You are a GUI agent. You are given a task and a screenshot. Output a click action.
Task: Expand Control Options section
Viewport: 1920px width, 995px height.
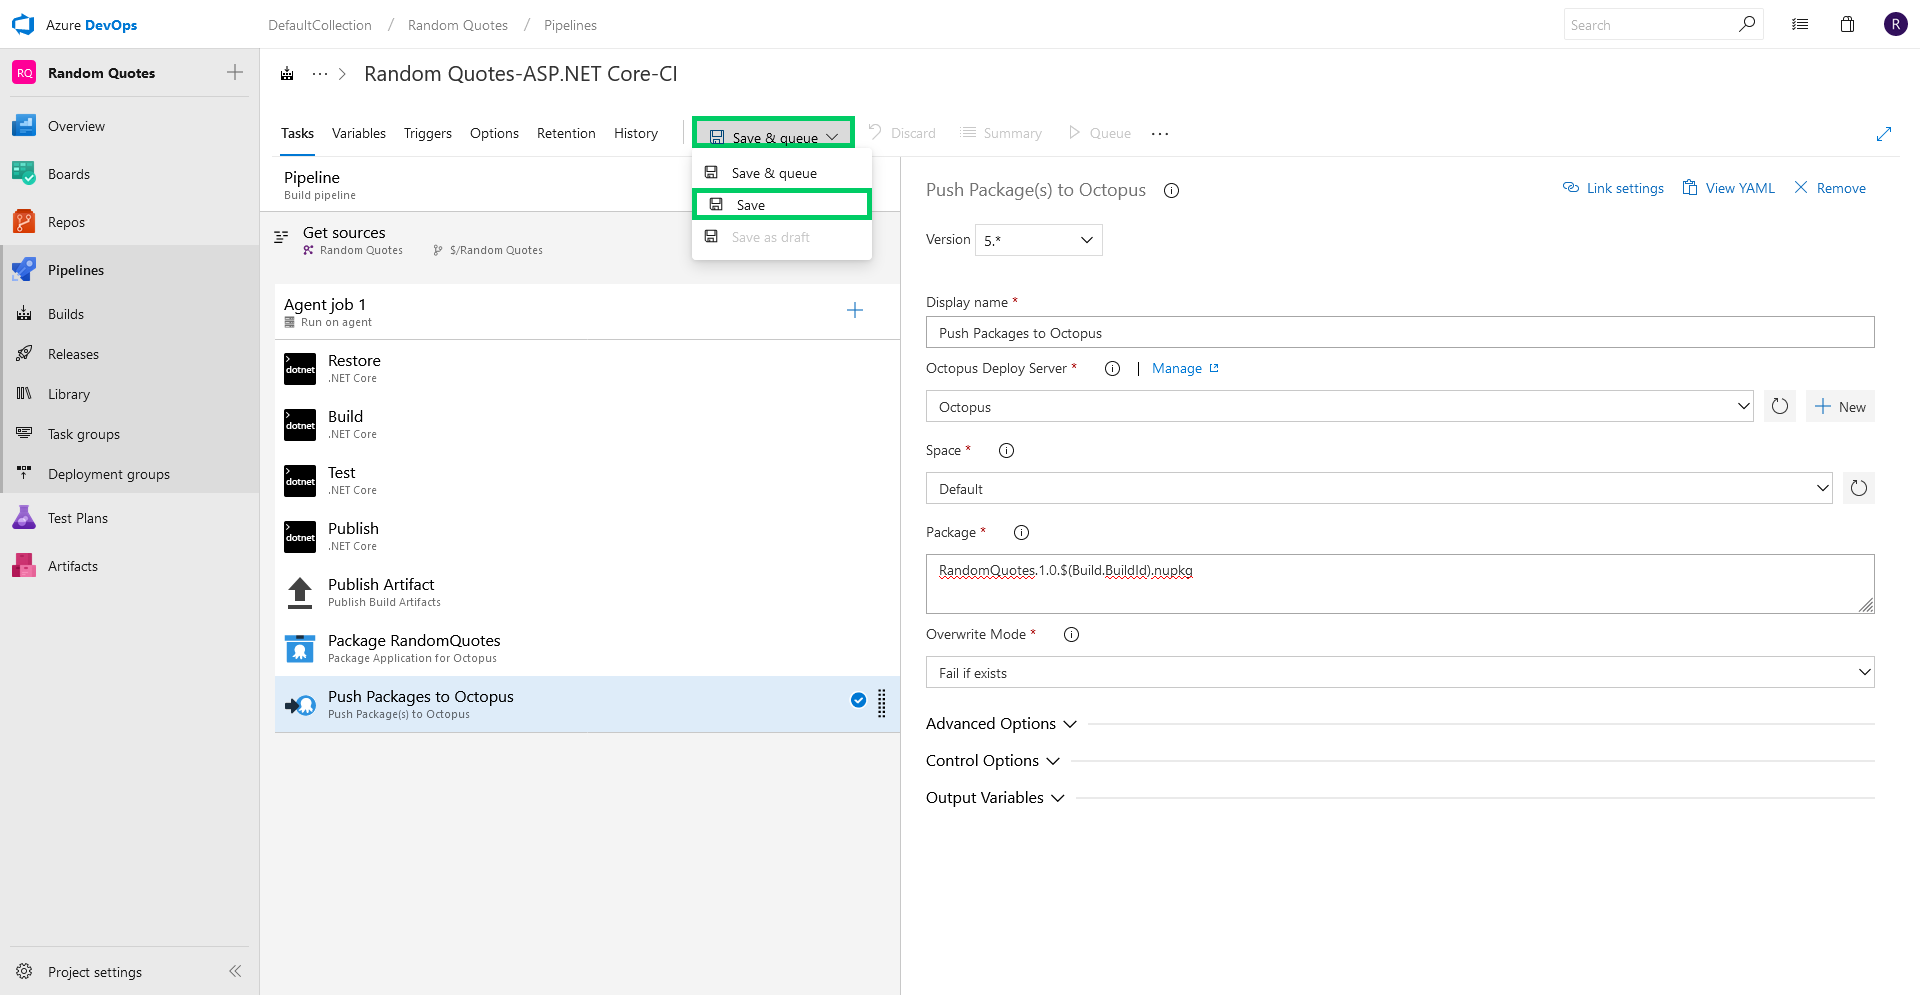point(993,761)
